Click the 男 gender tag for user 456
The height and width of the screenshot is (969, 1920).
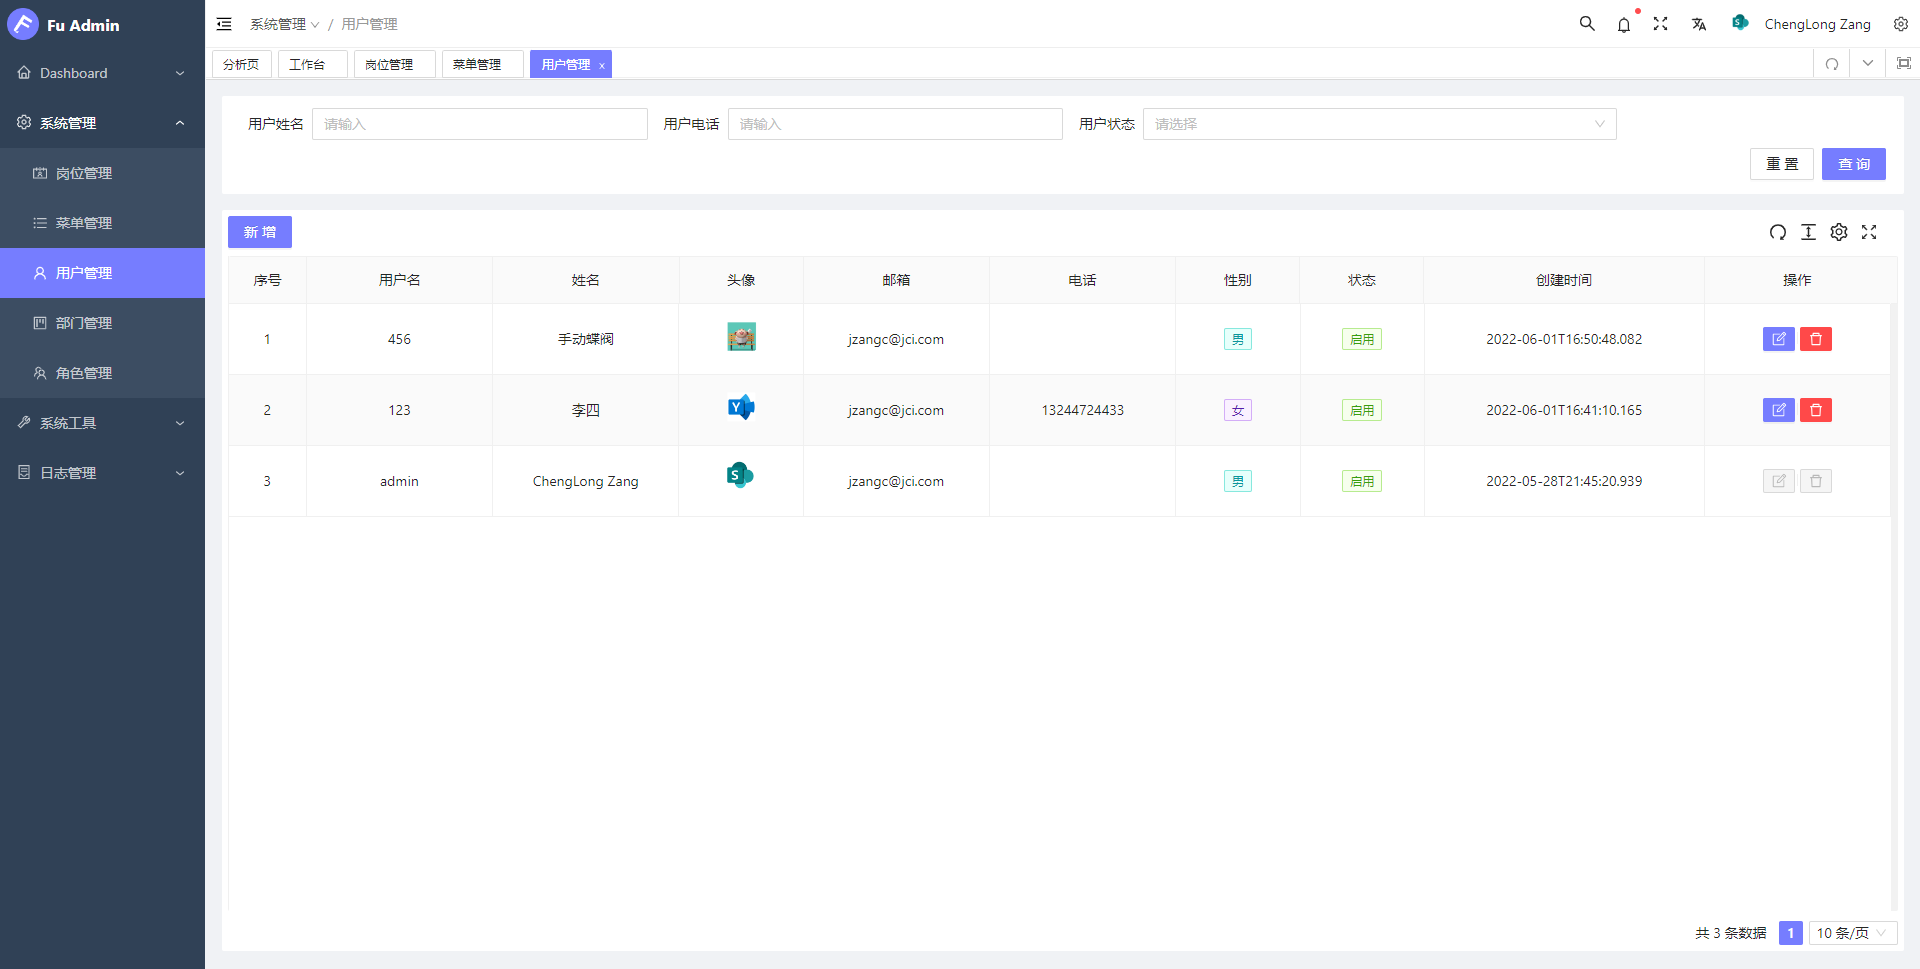(x=1238, y=339)
